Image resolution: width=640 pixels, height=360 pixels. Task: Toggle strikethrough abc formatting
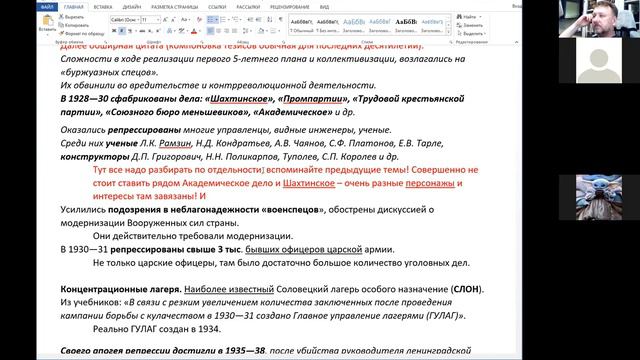(142, 31)
